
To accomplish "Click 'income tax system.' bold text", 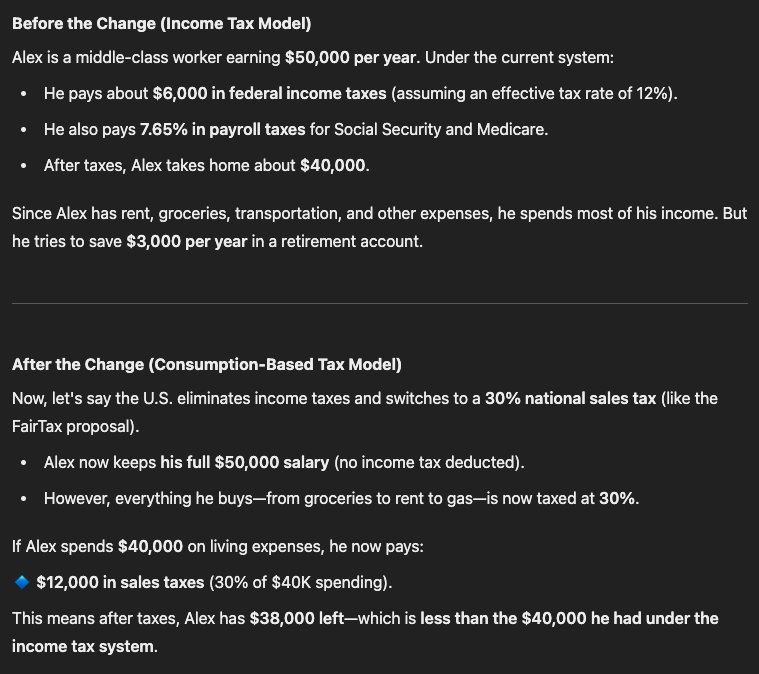I will point(85,647).
